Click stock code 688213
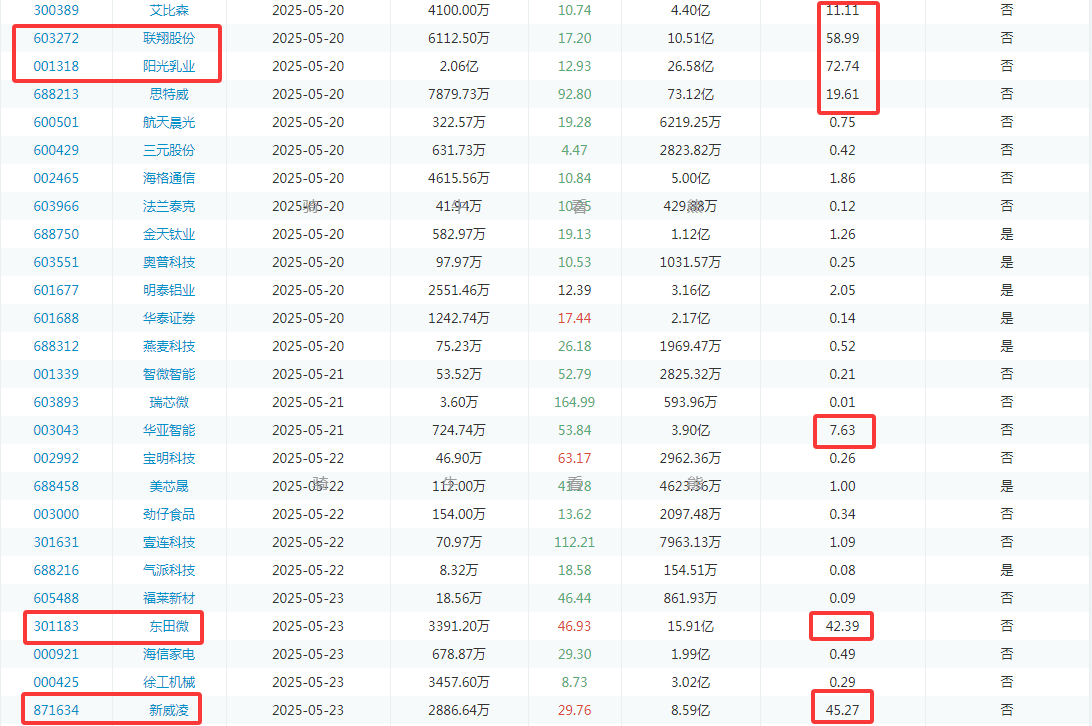1092x726 pixels. [x=56, y=94]
